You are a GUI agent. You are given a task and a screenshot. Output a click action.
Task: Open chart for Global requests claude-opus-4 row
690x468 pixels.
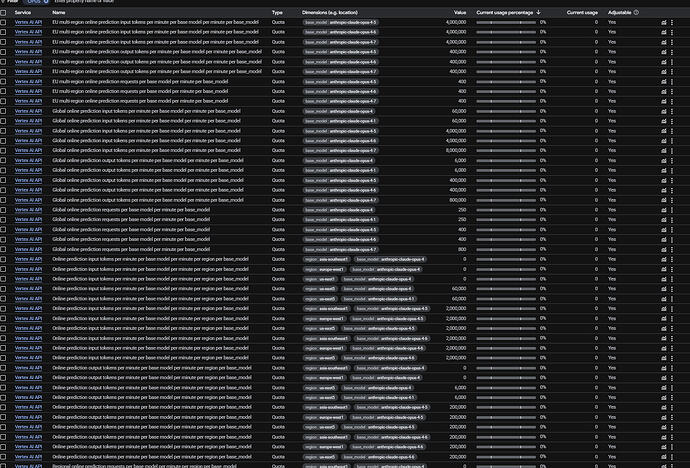pos(664,210)
